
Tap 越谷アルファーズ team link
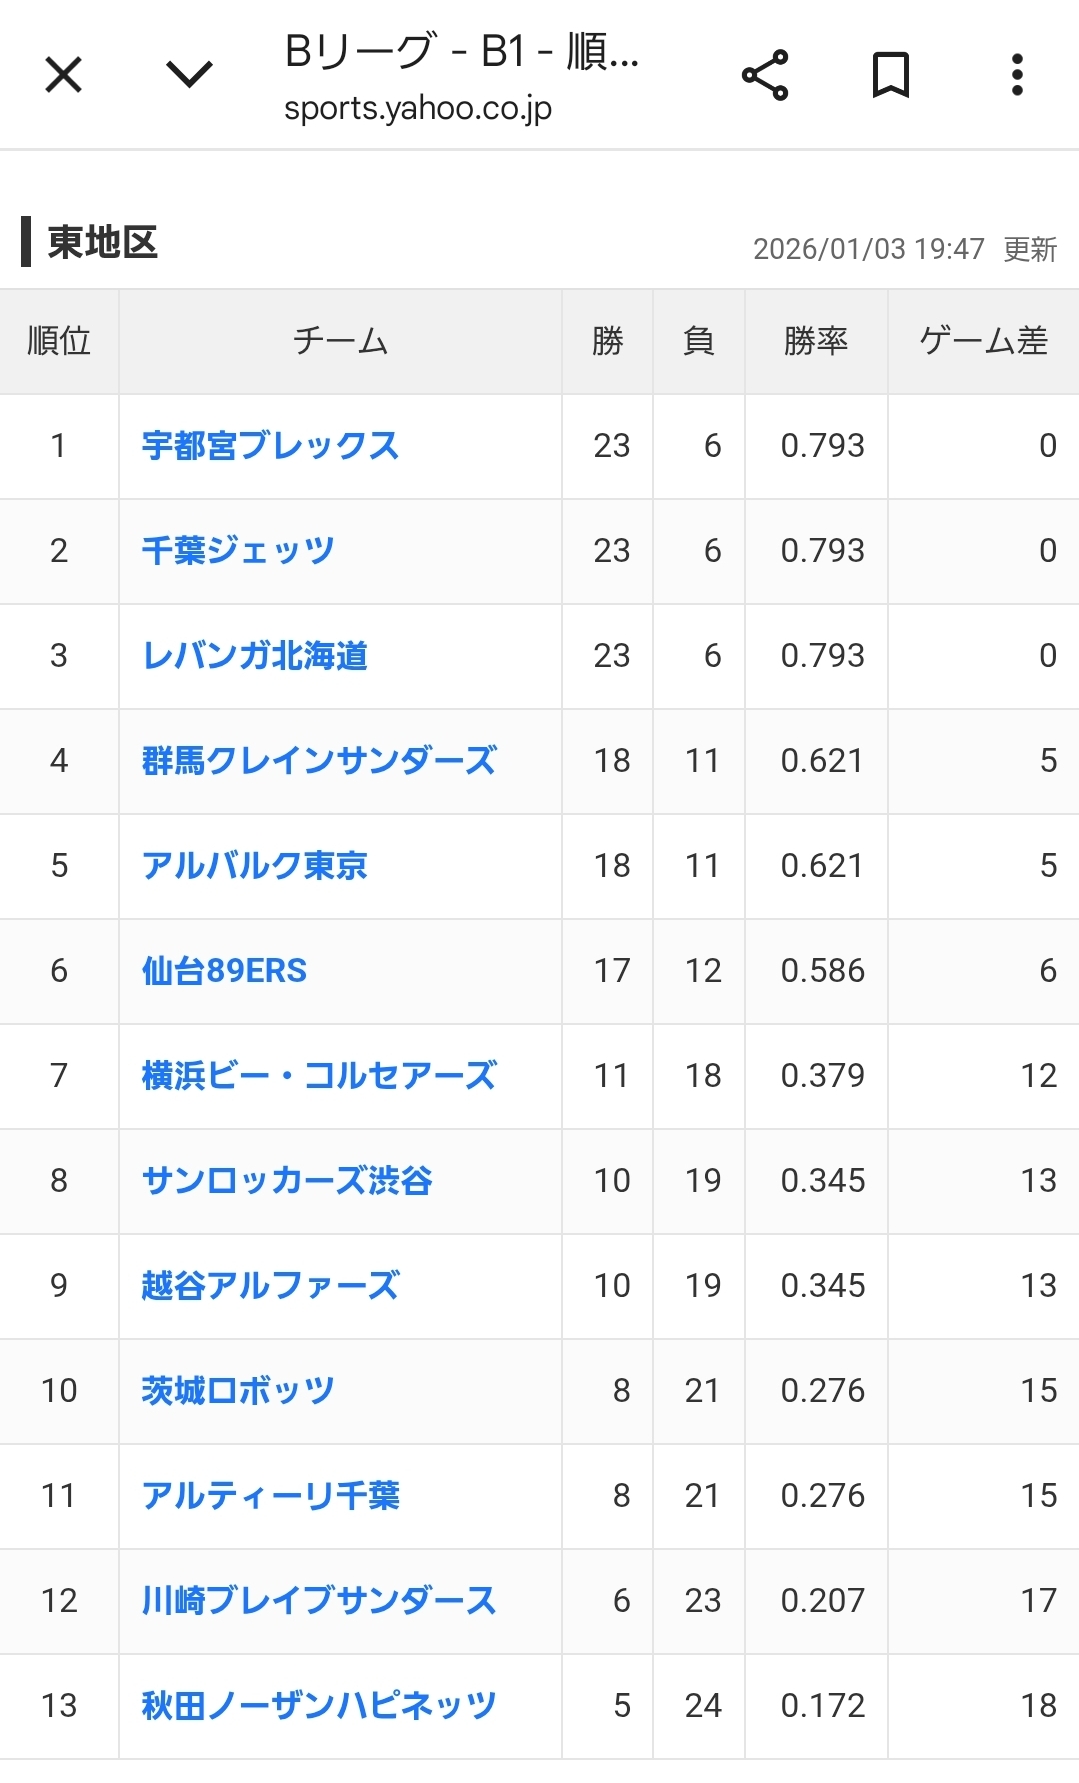(x=270, y=1286)
